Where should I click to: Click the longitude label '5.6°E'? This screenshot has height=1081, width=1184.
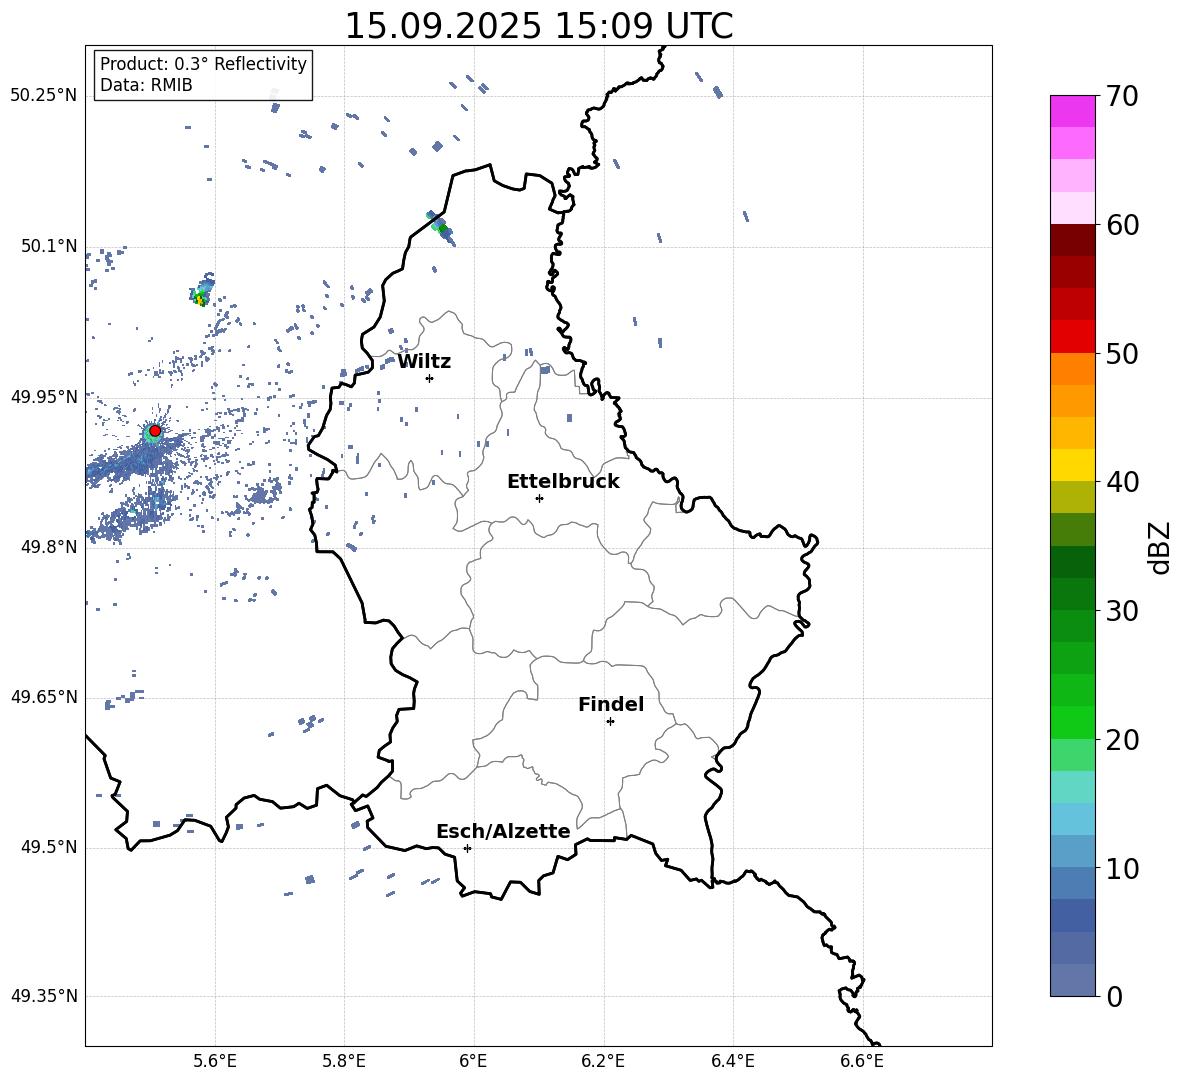click(215, 1061)
